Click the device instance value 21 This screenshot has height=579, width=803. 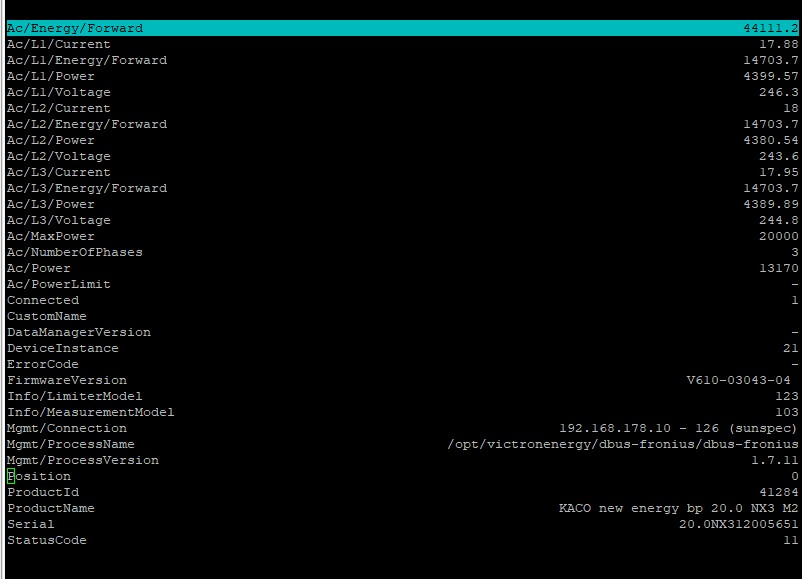coord(791,348)
